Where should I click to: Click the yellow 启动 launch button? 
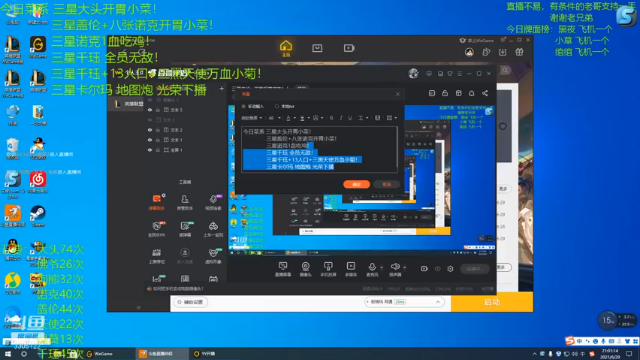pos(492,302)
